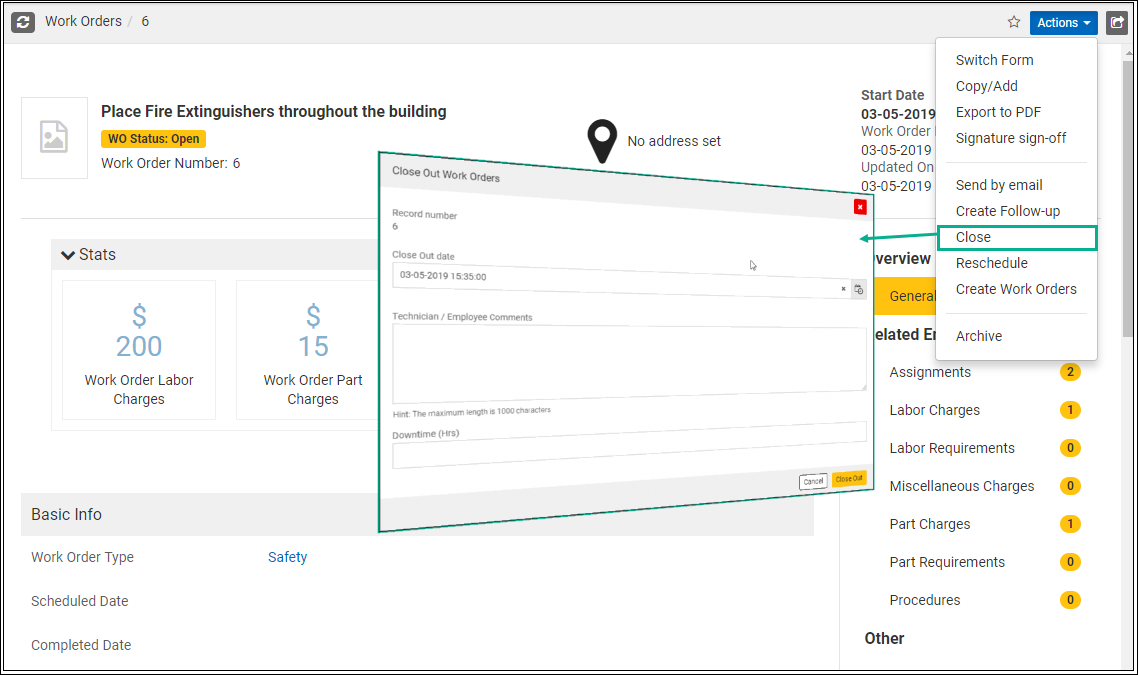Open Assignments related entity
Image resolution: width=1138 pixels, height=675 pixels.
click(930, 372)
